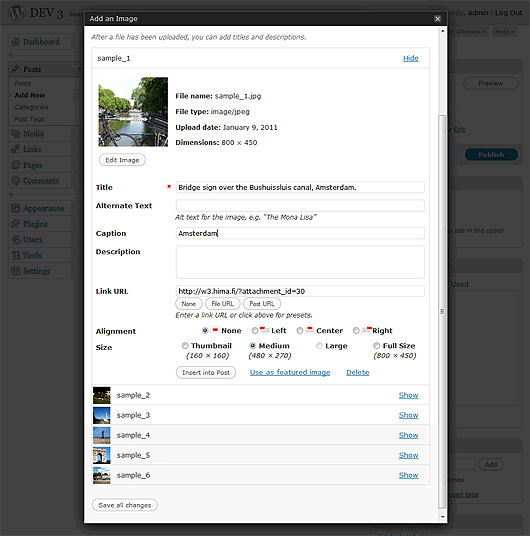Click the Links chain icon
Viewport: 530px width, 536px height.
16,149
